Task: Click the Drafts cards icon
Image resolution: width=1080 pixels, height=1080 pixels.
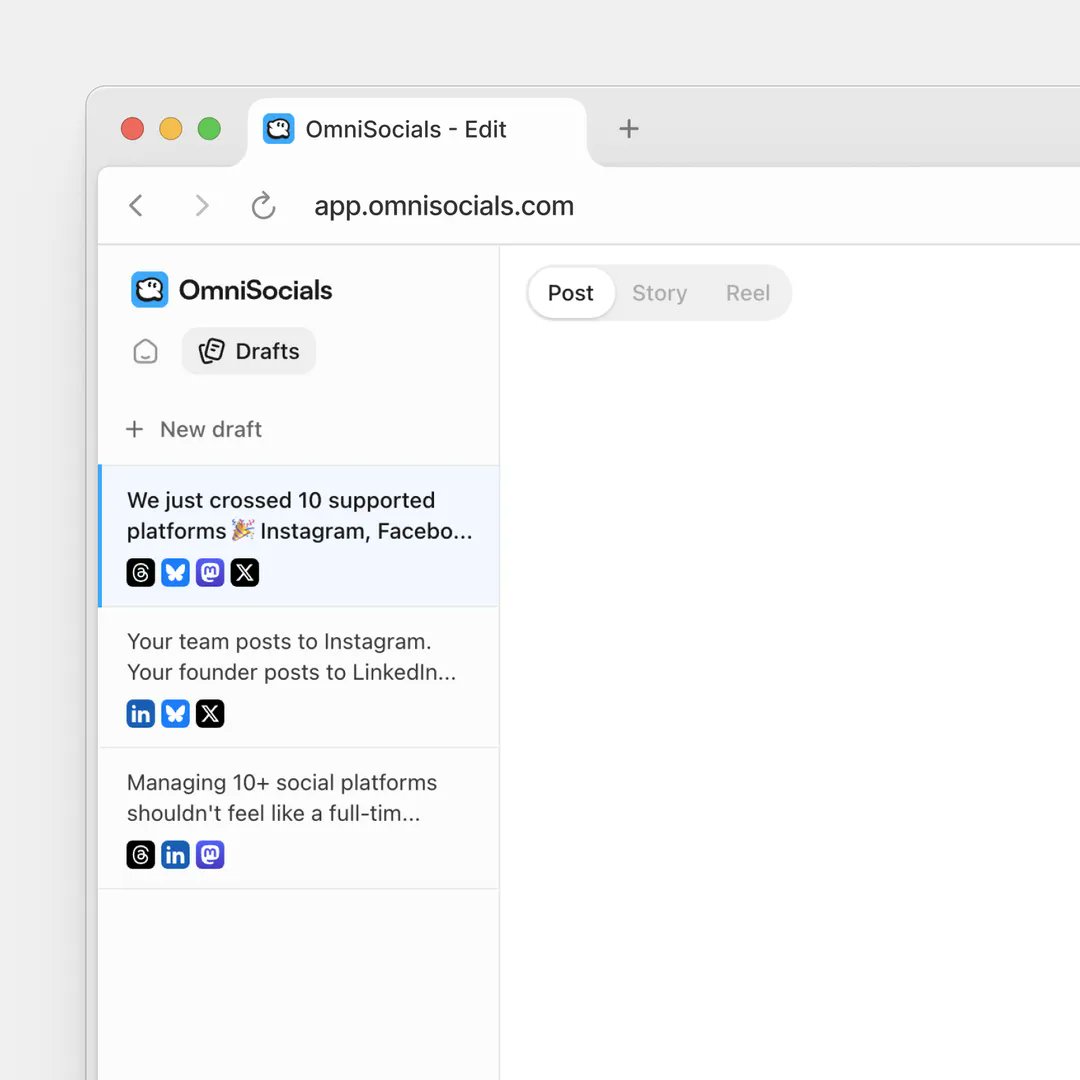Action: [211, 351]
